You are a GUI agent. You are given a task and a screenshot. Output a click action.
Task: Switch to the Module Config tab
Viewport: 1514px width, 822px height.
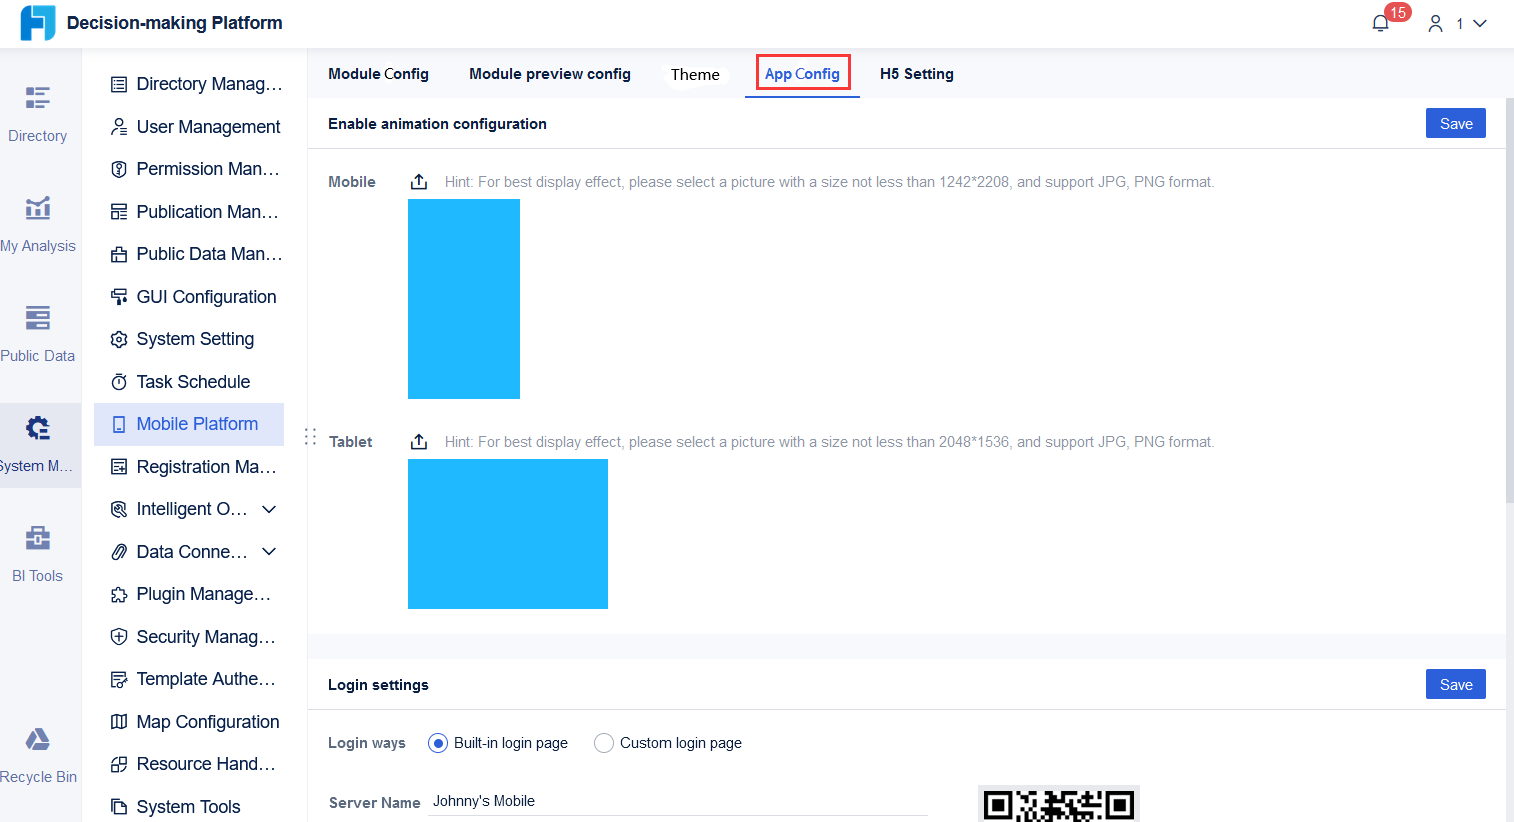pyautogui.click(x=378, y=73)
